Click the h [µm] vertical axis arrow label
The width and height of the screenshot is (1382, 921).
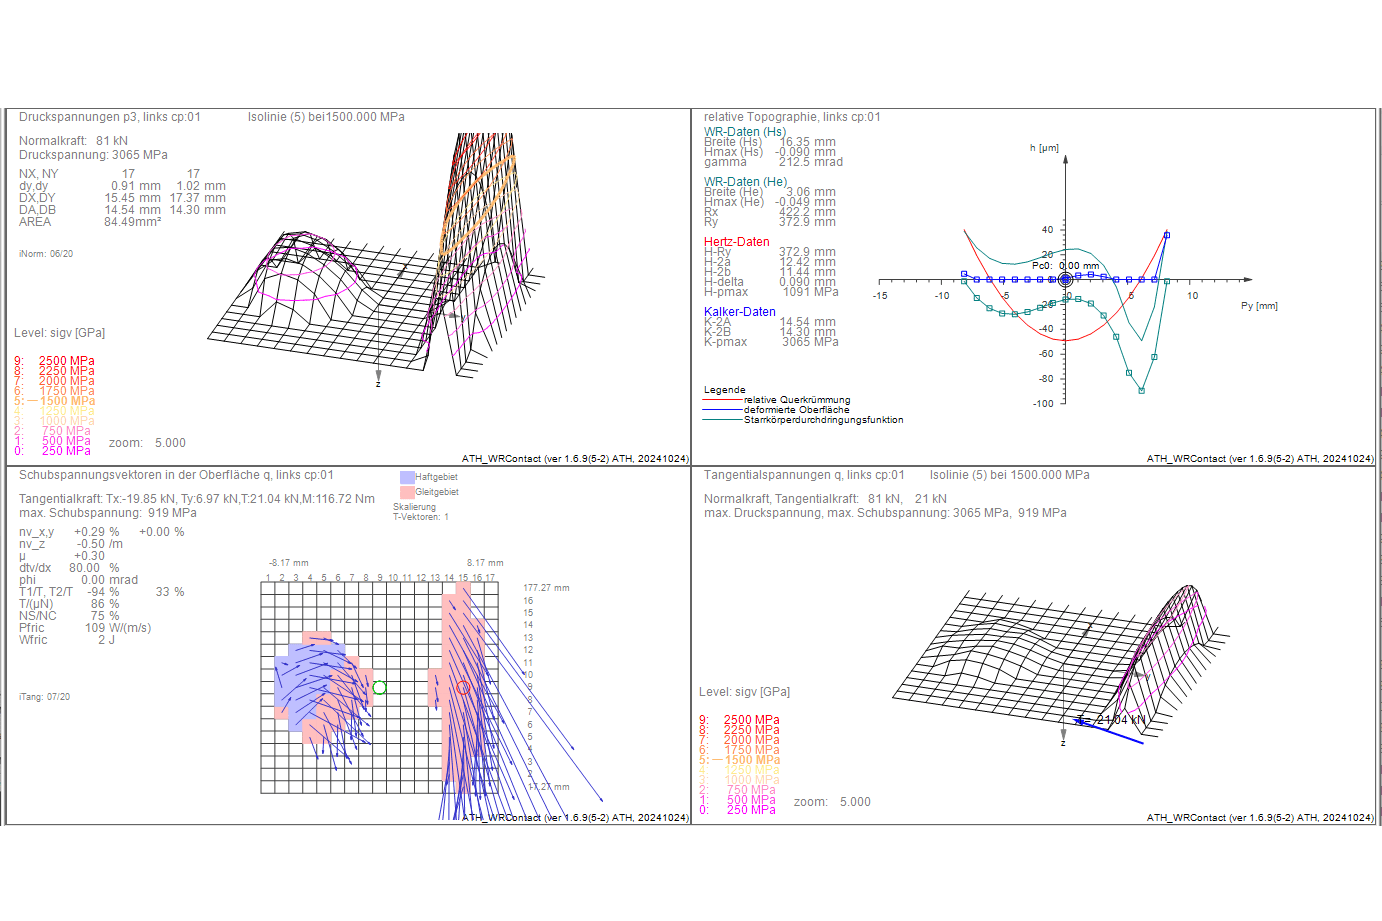pyautogui.click(x=1044, y=148)
